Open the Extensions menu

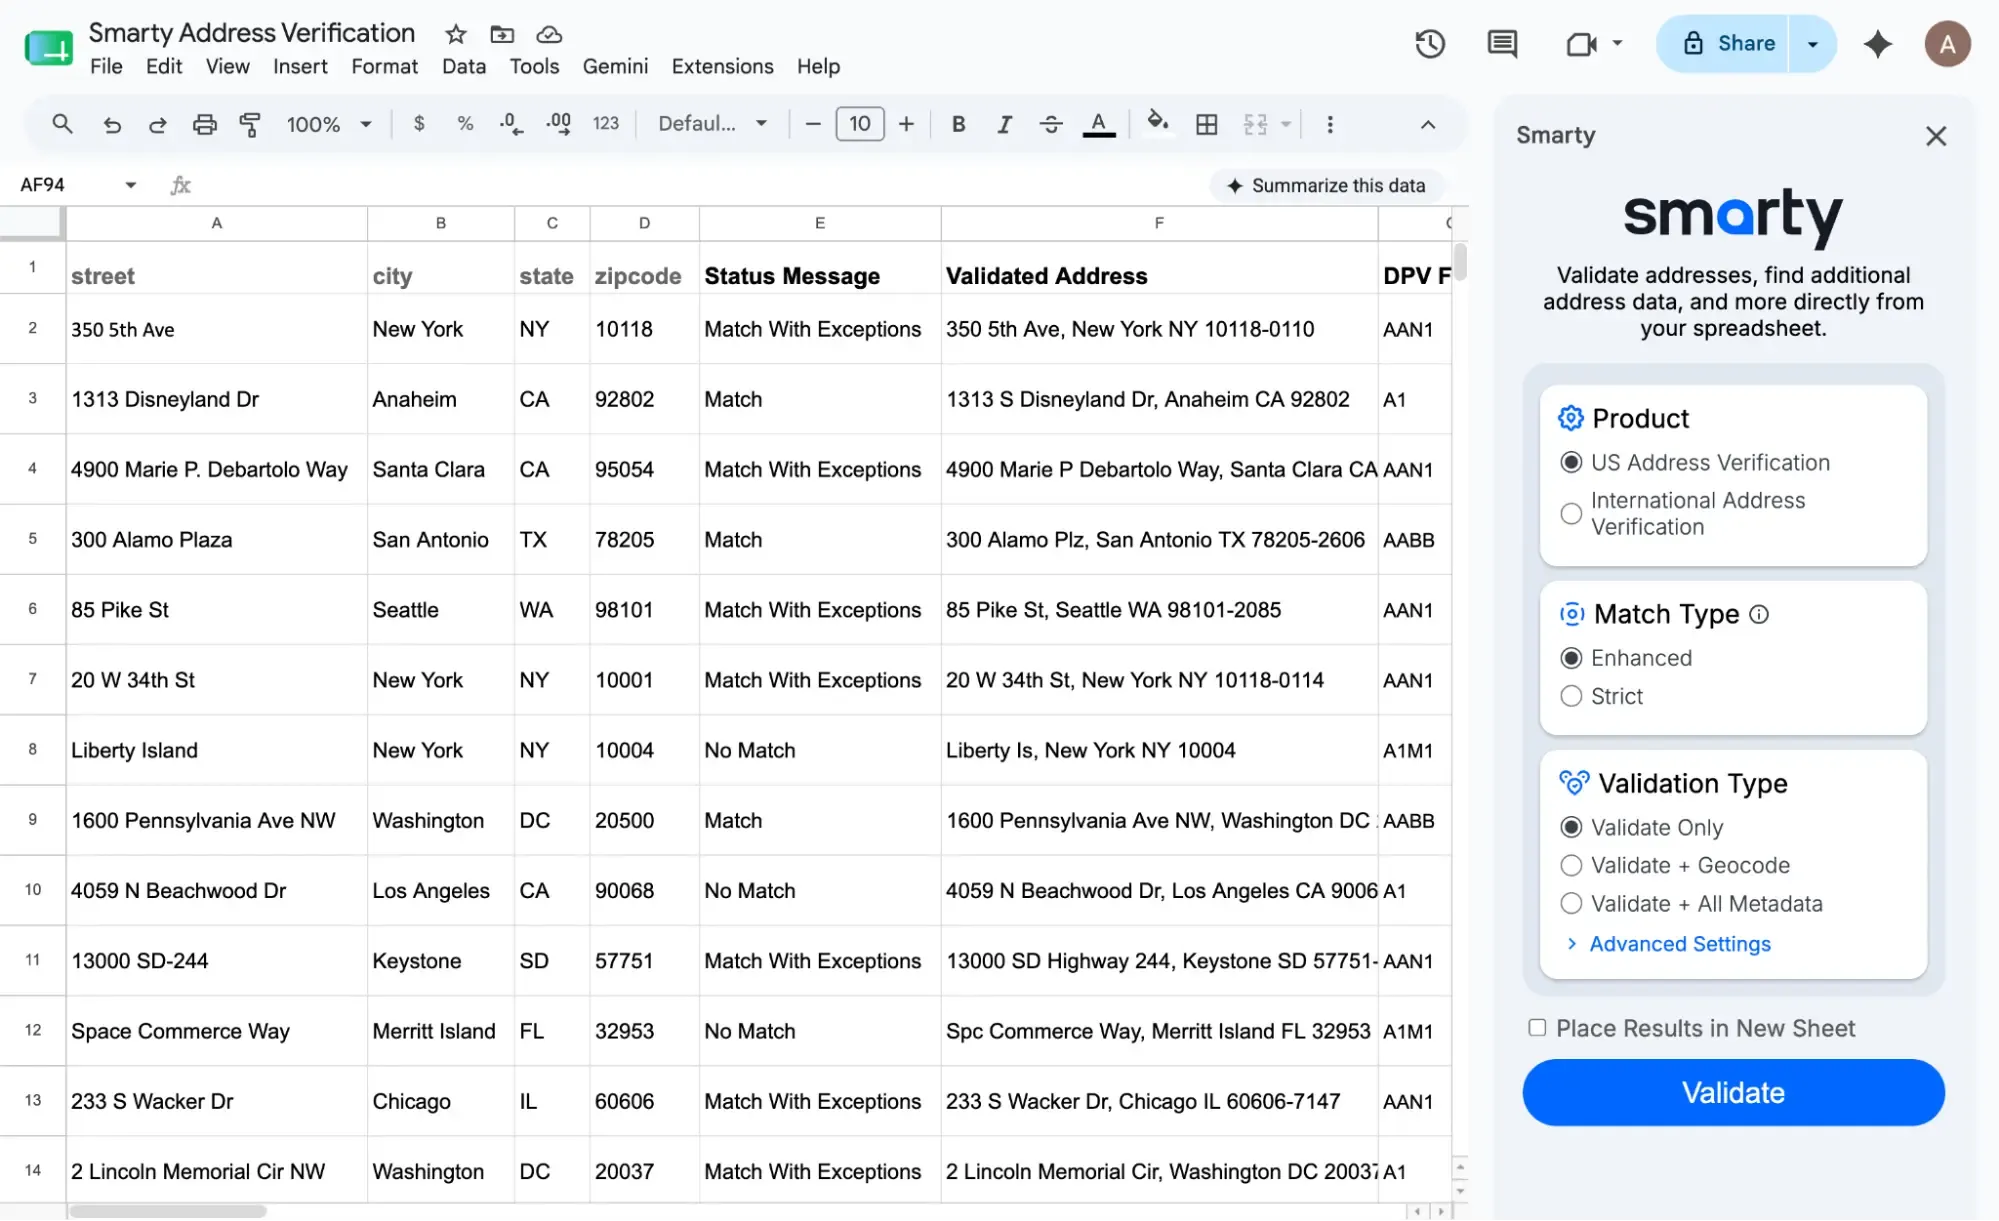[722, 66]
